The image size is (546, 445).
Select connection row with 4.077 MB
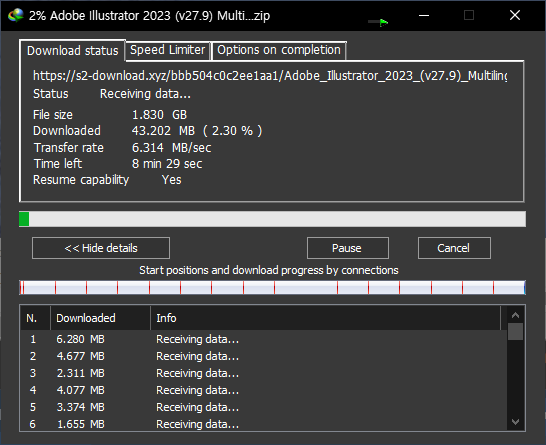[x=263, y=390]
